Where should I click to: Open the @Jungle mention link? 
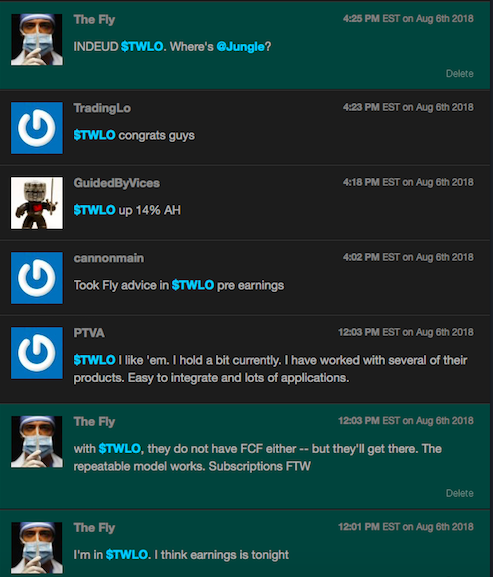point(240,47)
